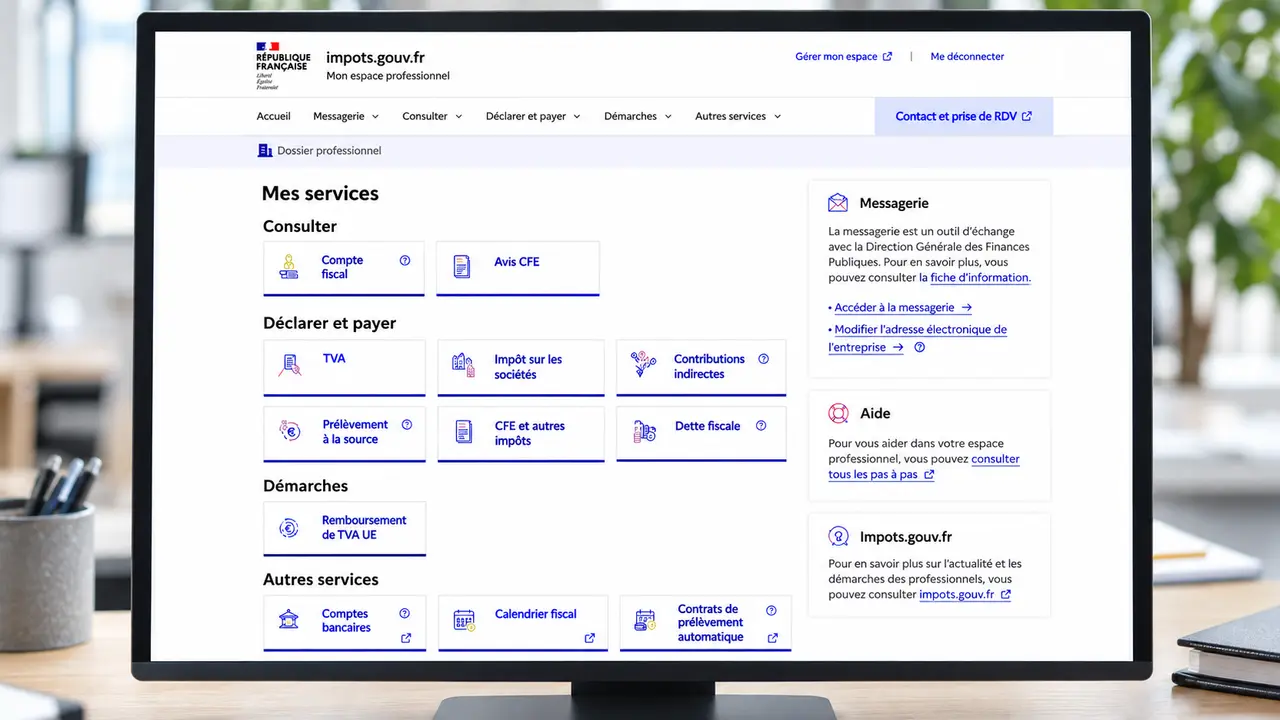Click the Prélèvement à la source icon
The image size is (1280, 720).
pos(290,432)
